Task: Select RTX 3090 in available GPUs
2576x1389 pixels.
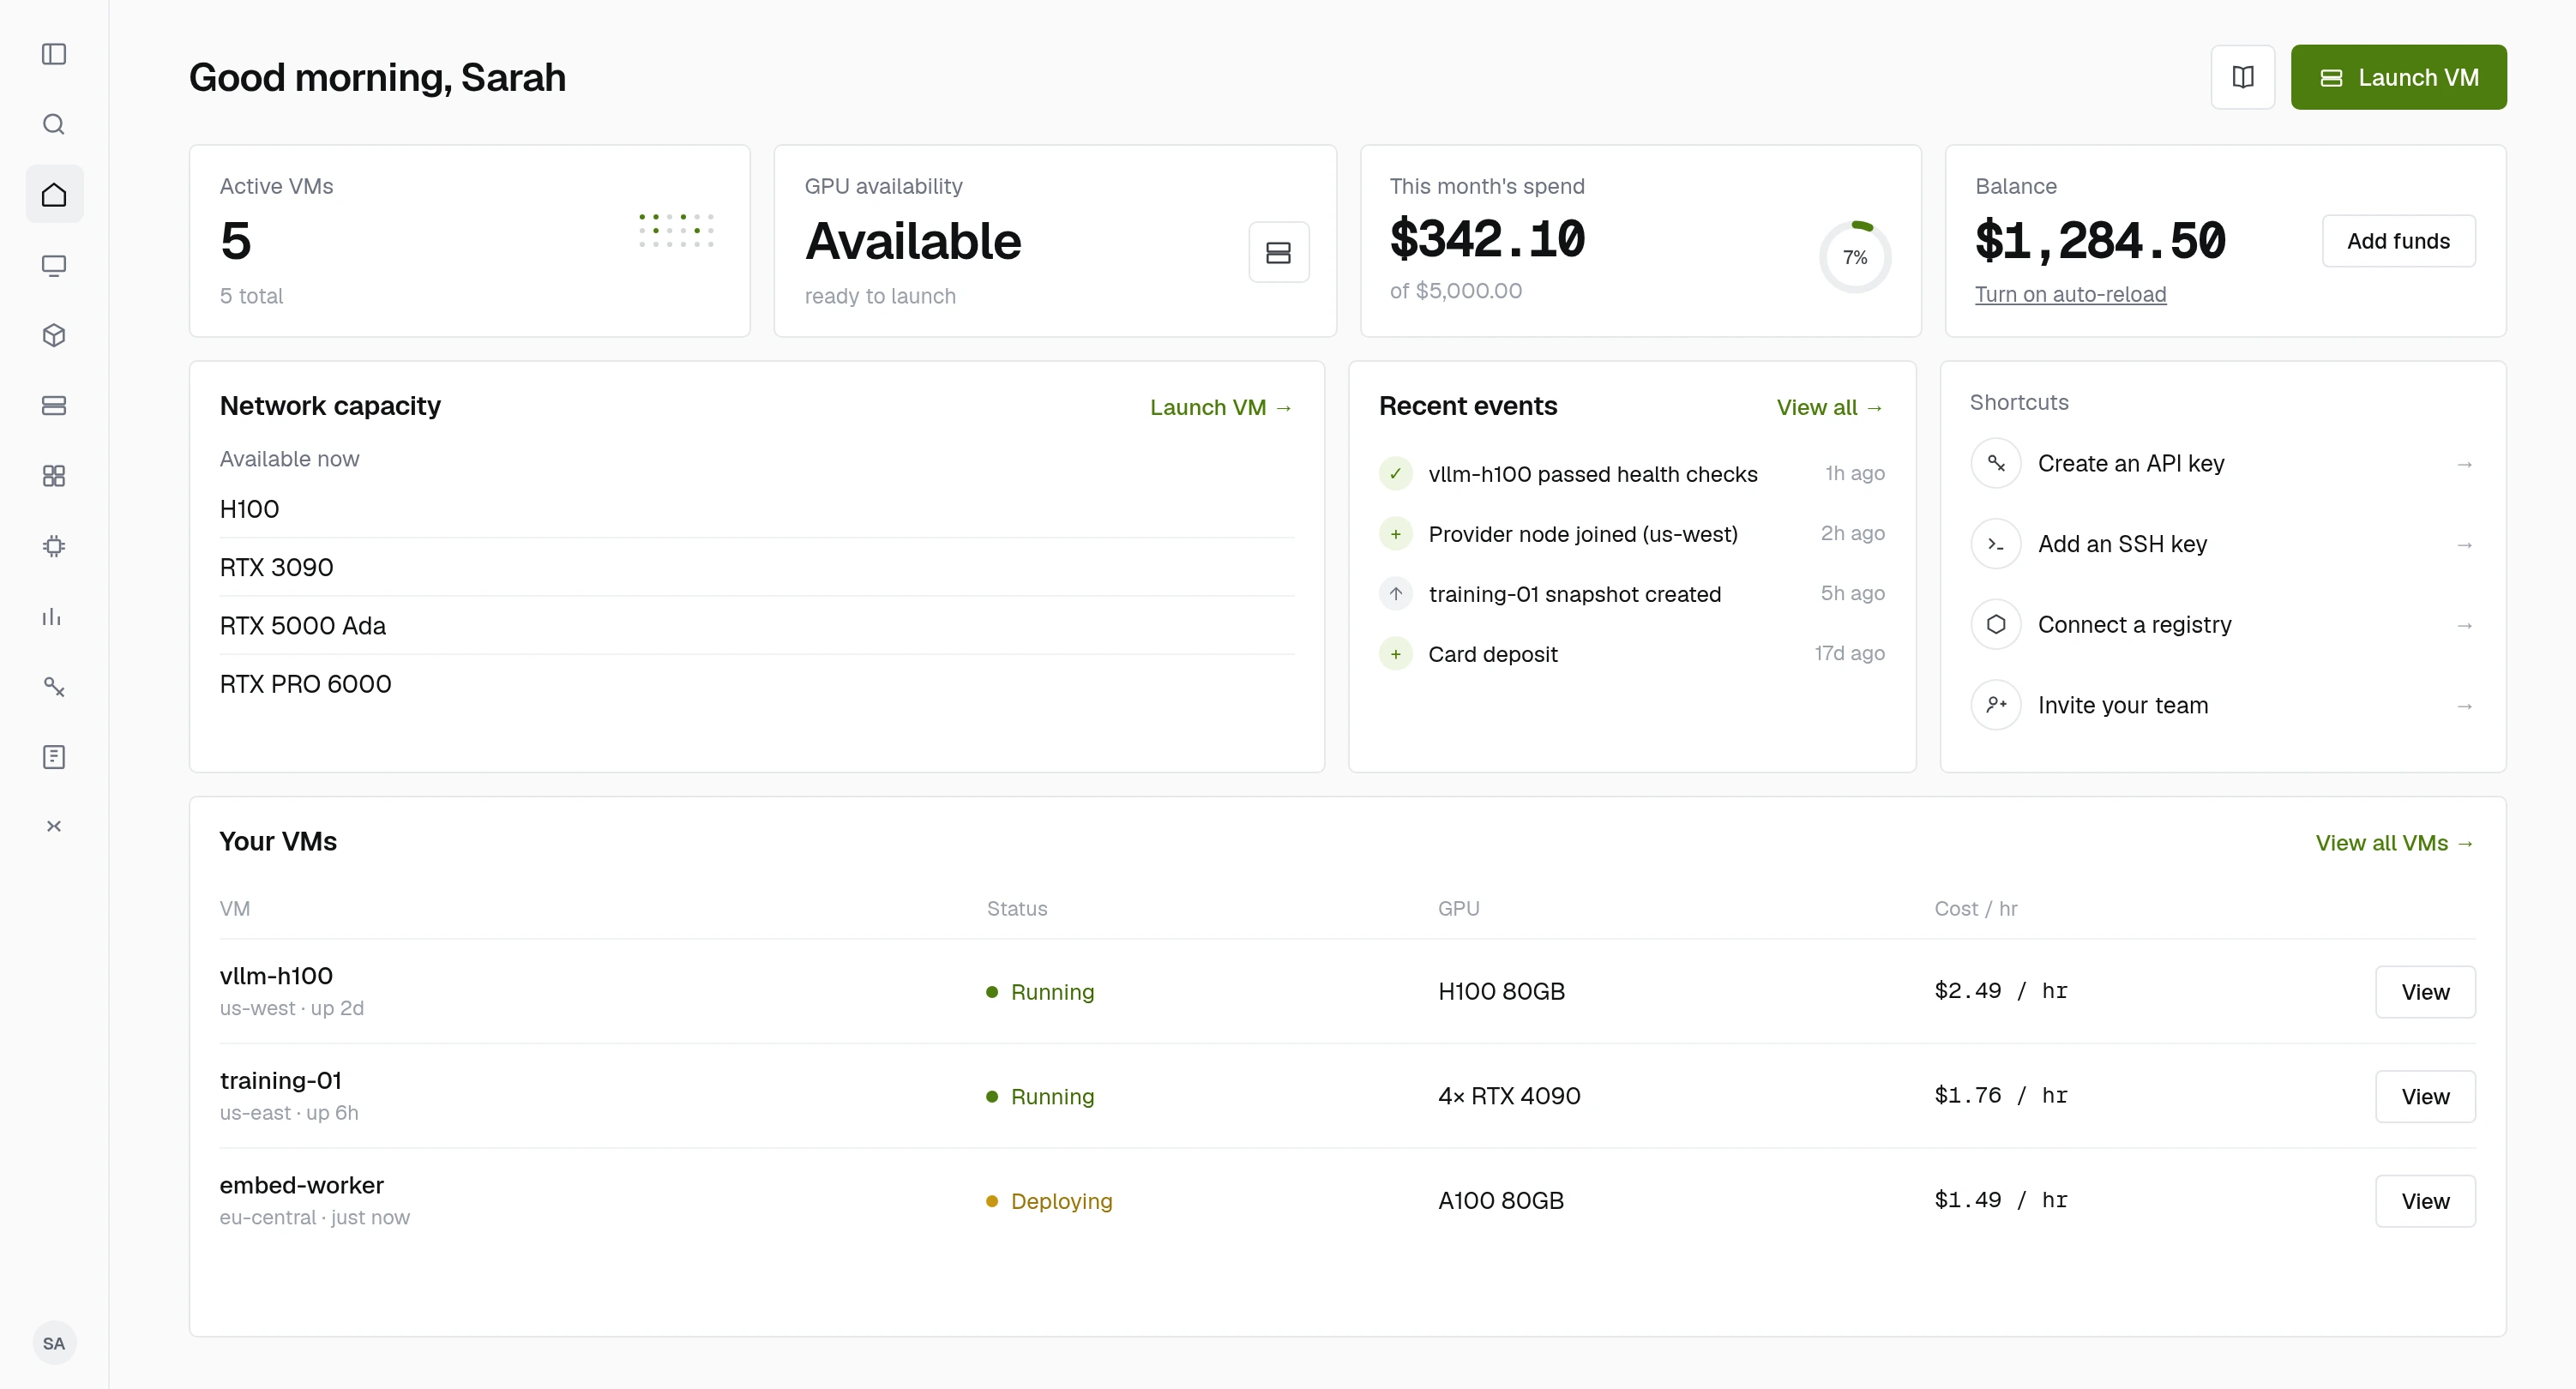Action: tap(757, 567)
